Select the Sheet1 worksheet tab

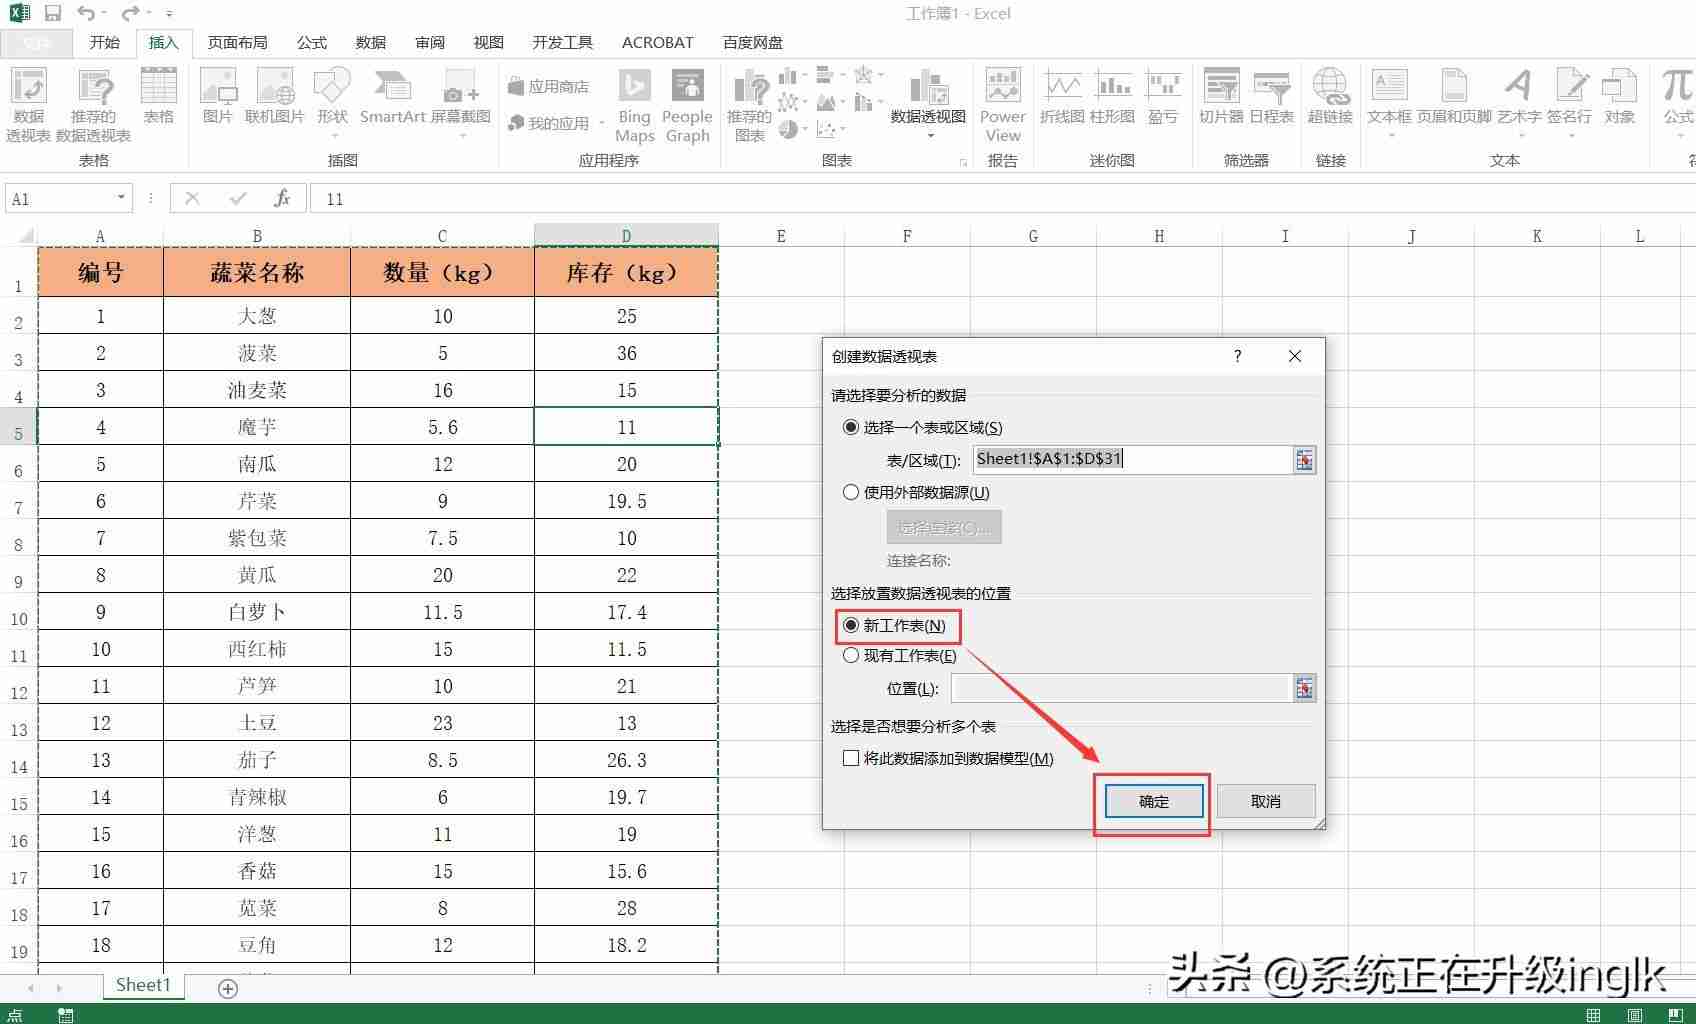(x=143, y=985)
